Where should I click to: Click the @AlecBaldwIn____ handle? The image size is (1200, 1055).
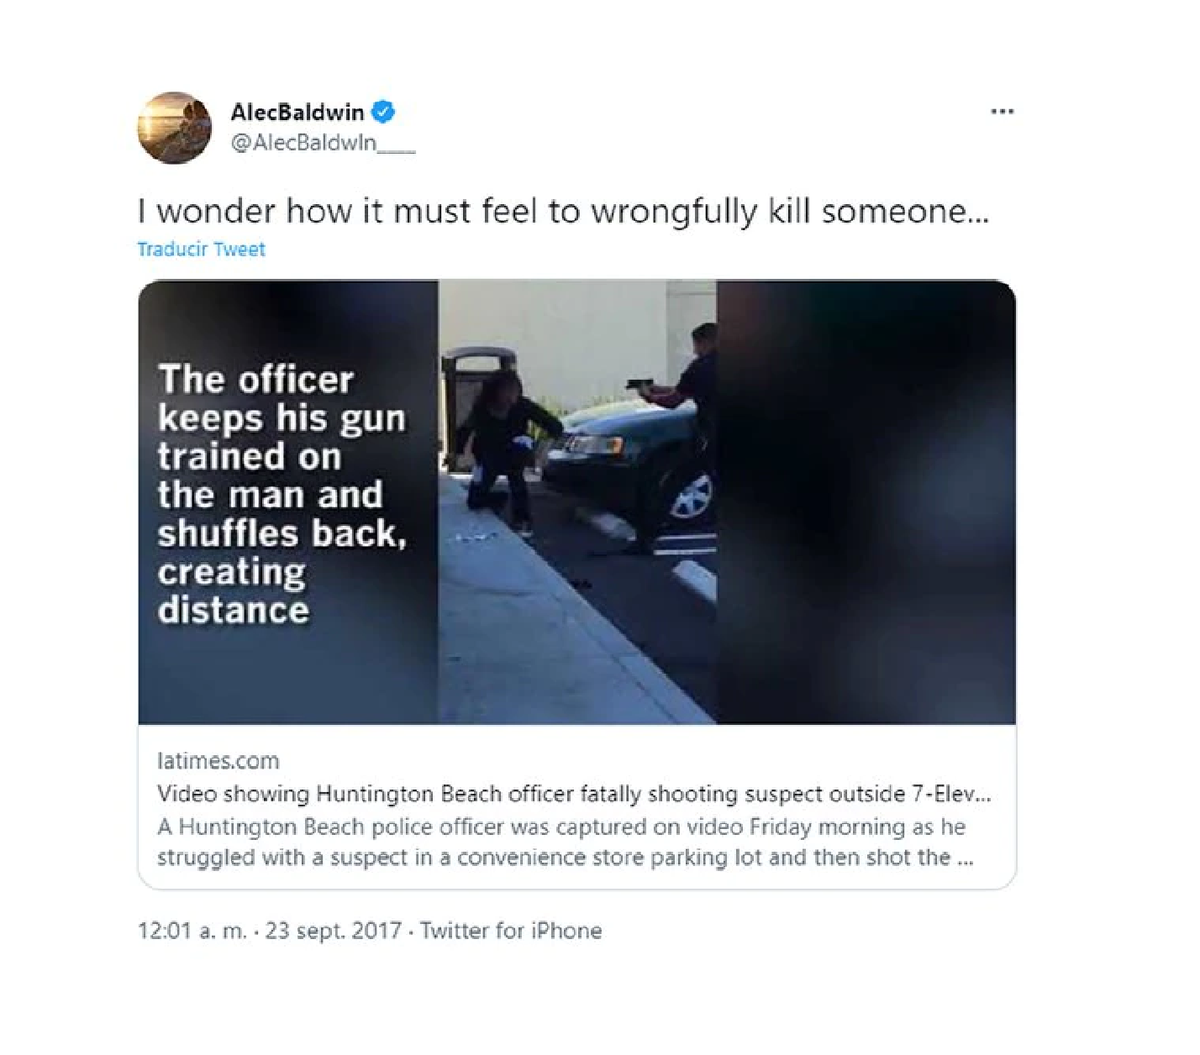pos(323,143)
